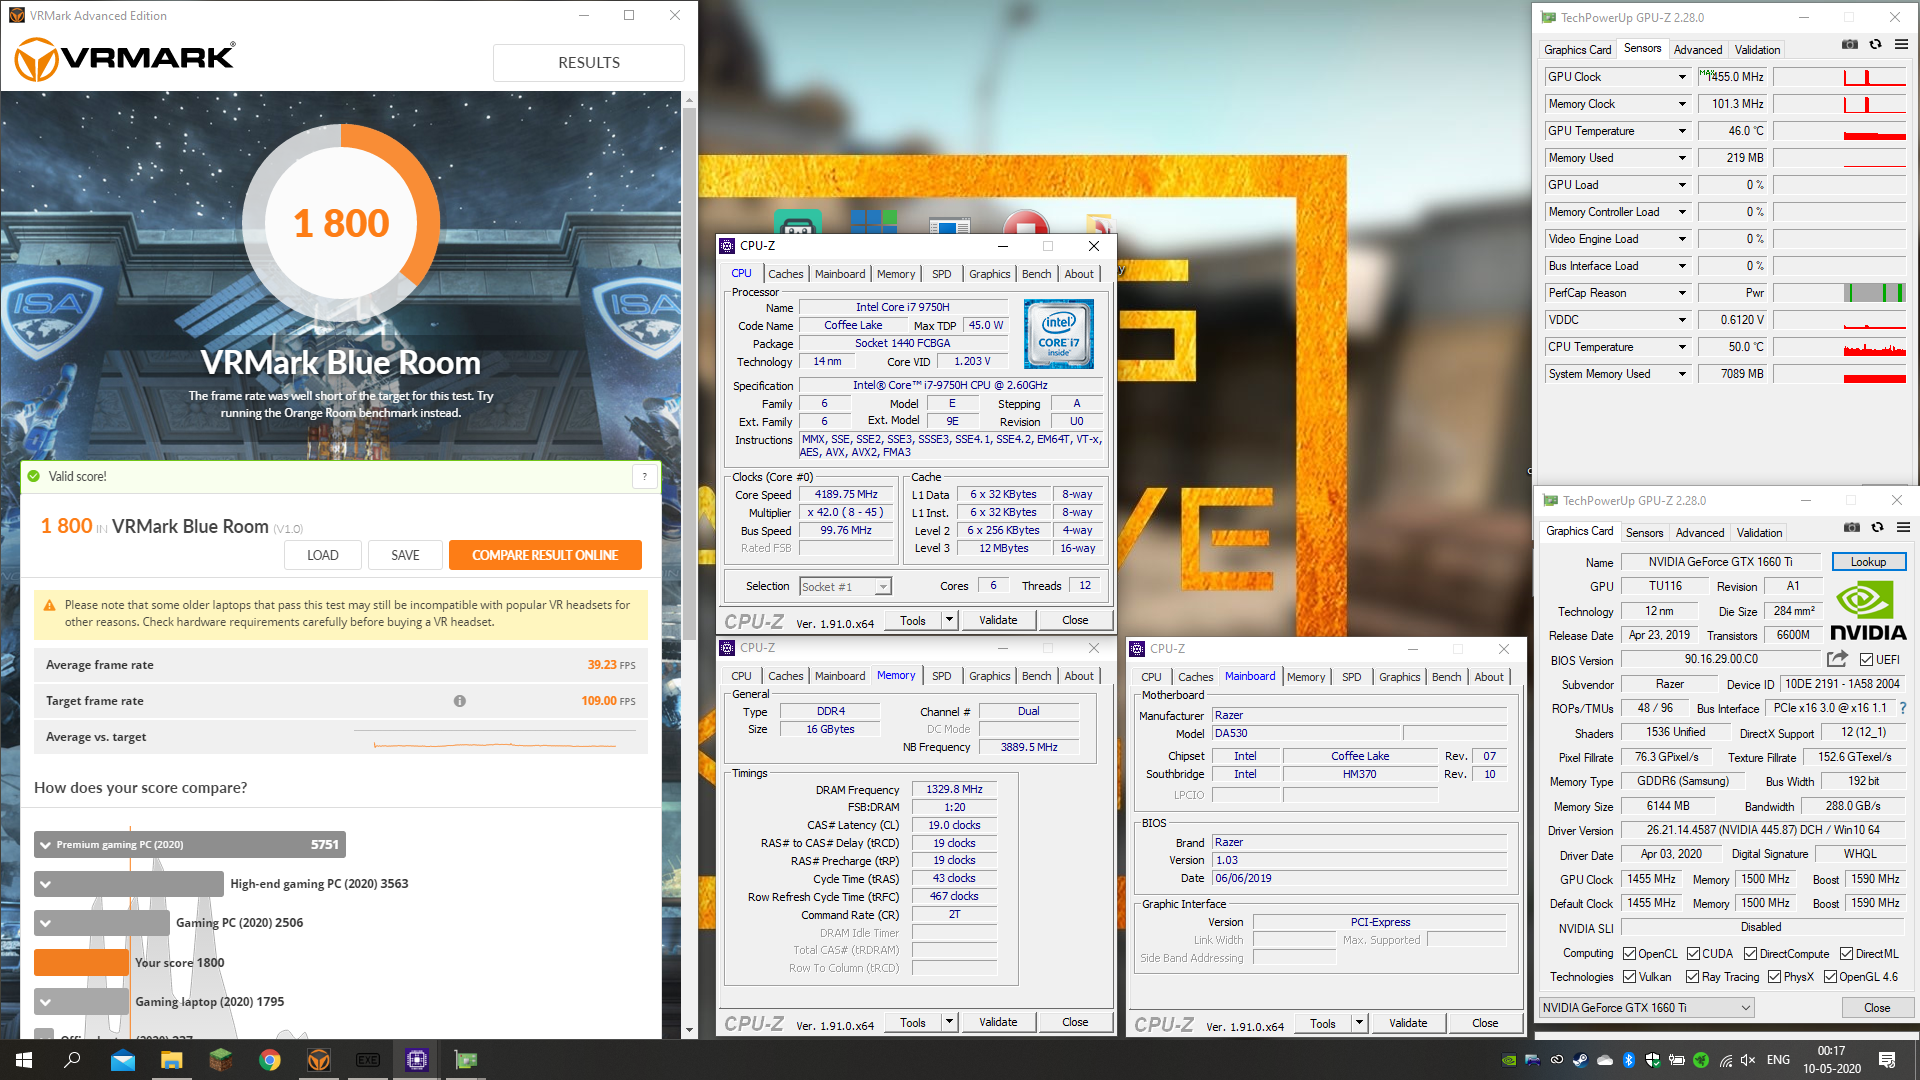The image size is (1920, 1080).
Task: Click Bluetooth icon in system tray
Action: click(x=1628, y=1060)
